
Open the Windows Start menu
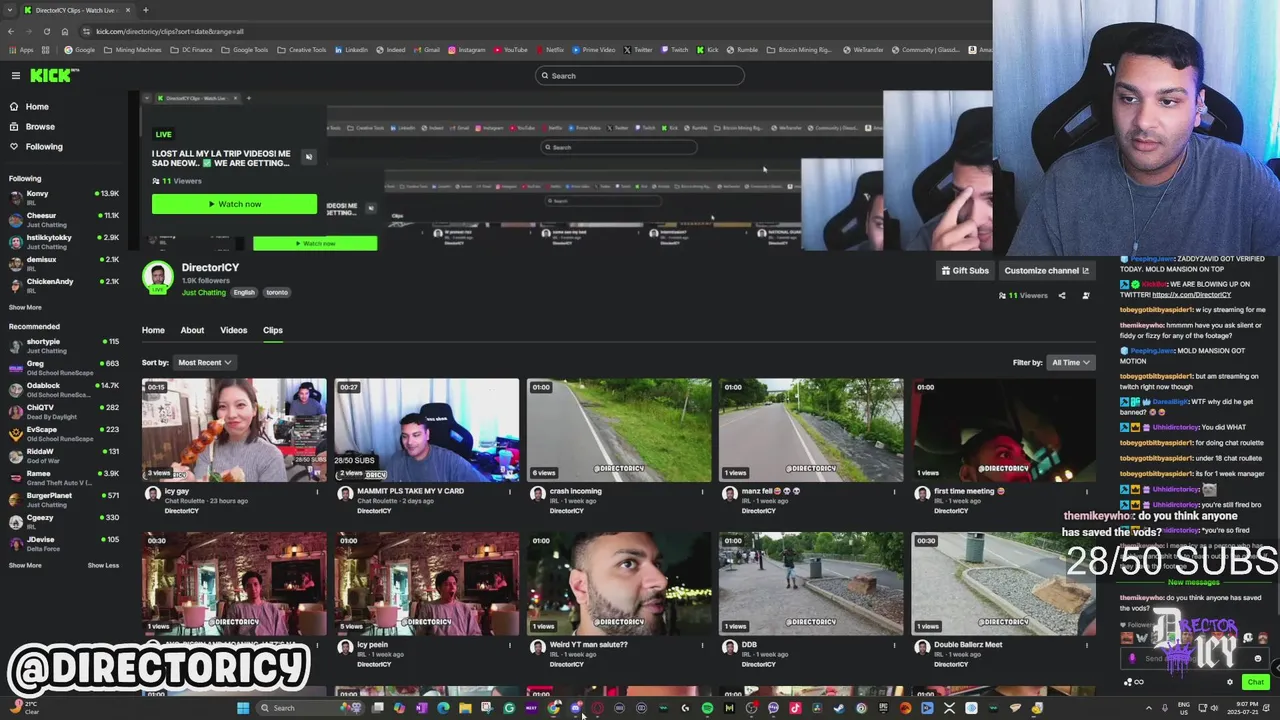(242, 708)
